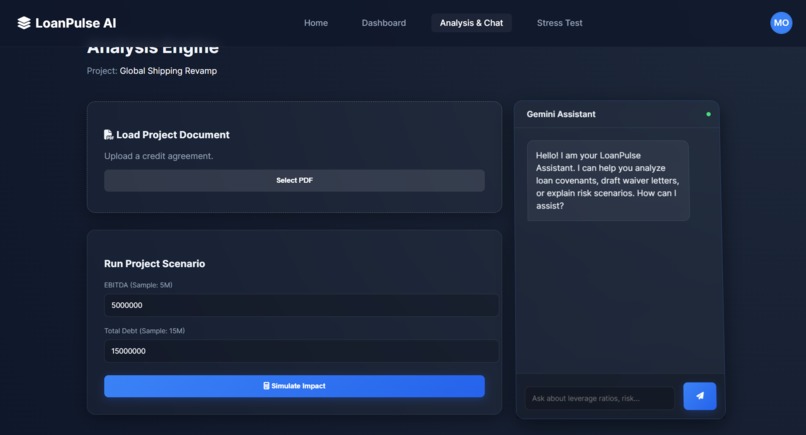This screenshot has height=435, width=806.
Task: Click the EBITDA (Sample: 5M) label
Action: 138,285
